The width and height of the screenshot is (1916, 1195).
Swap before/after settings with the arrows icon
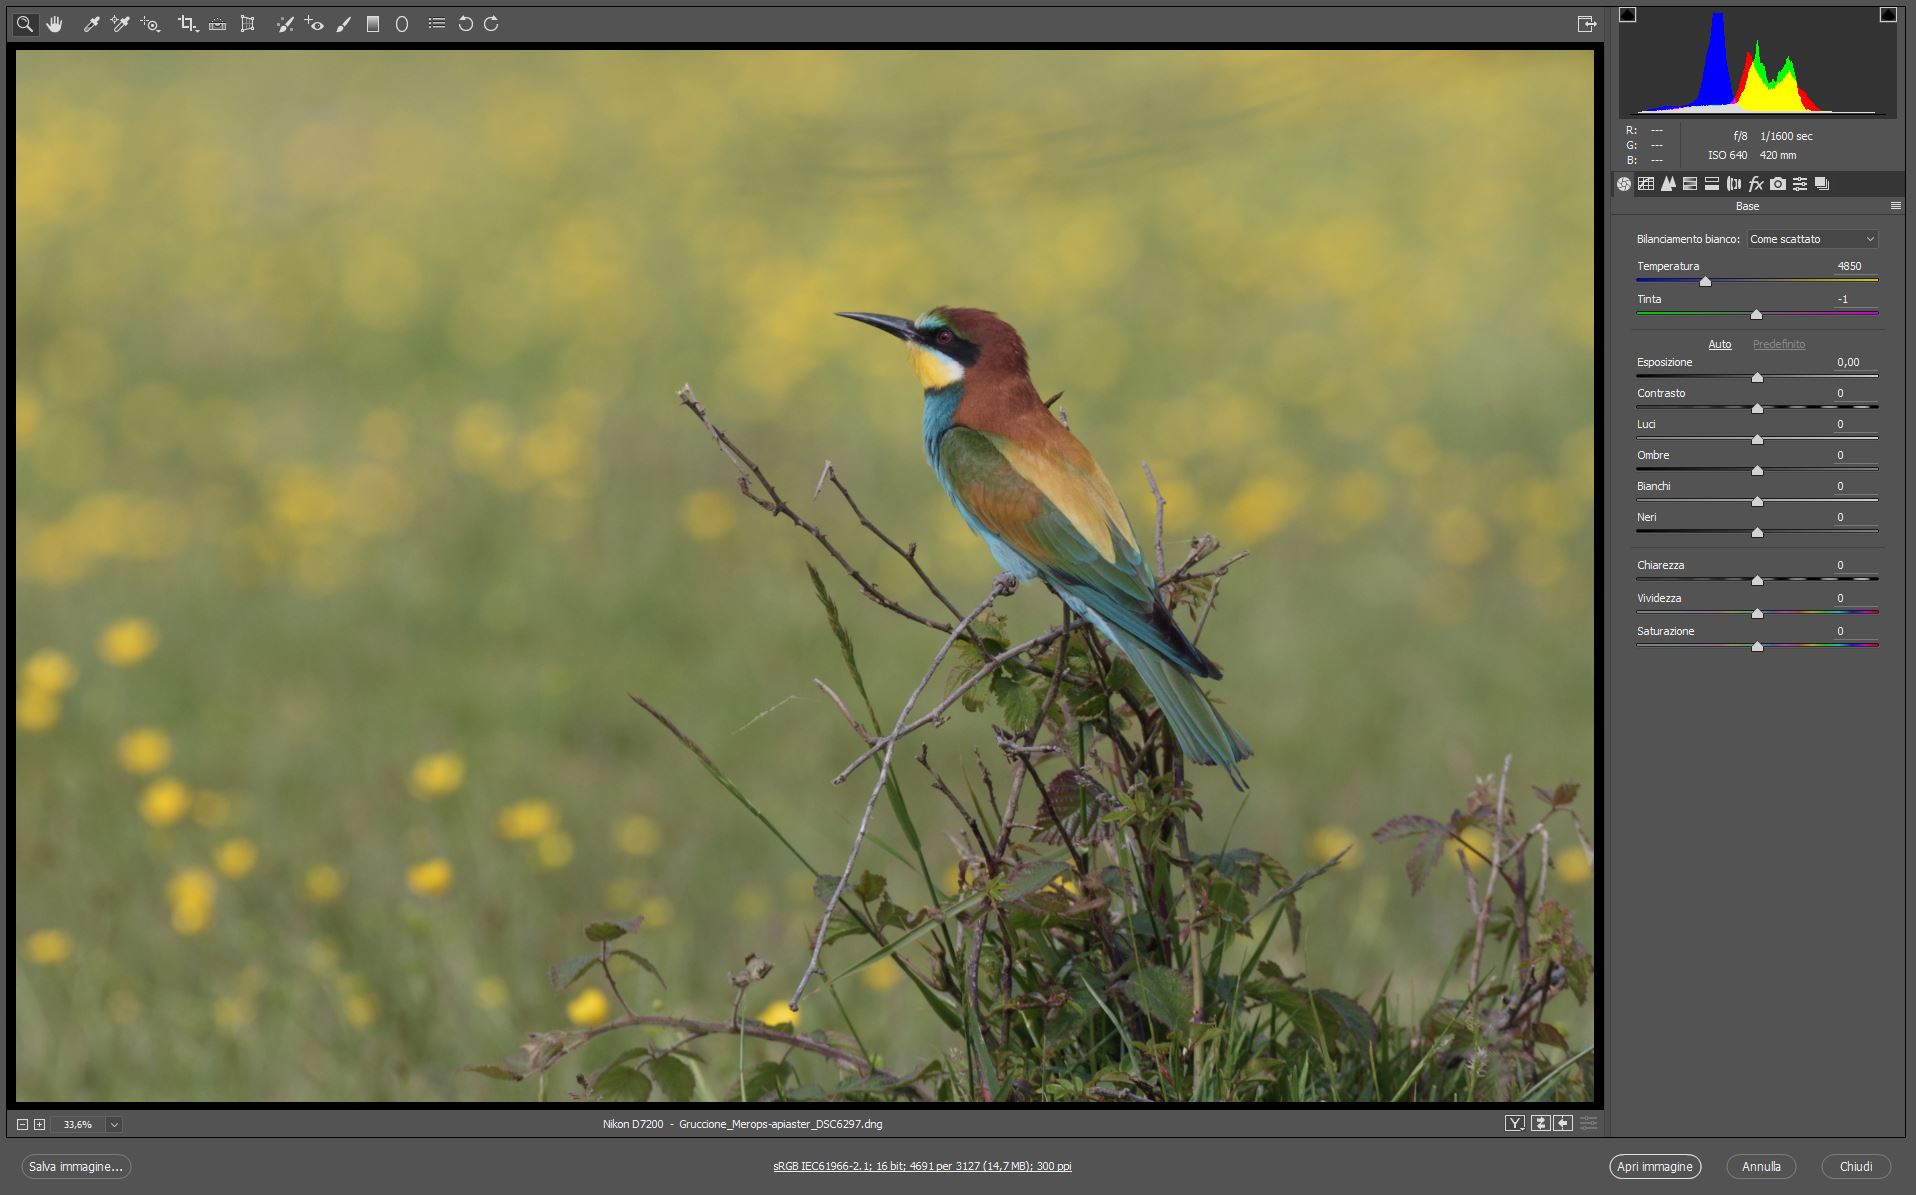(x=1540, y=1124)
